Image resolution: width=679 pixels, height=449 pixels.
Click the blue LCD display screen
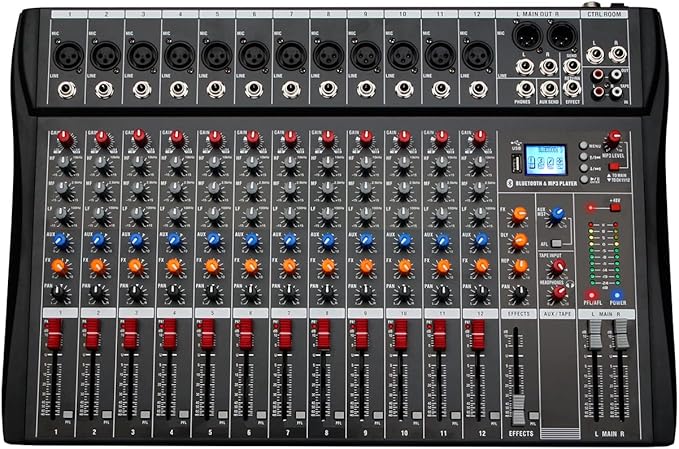click(546, 158)
